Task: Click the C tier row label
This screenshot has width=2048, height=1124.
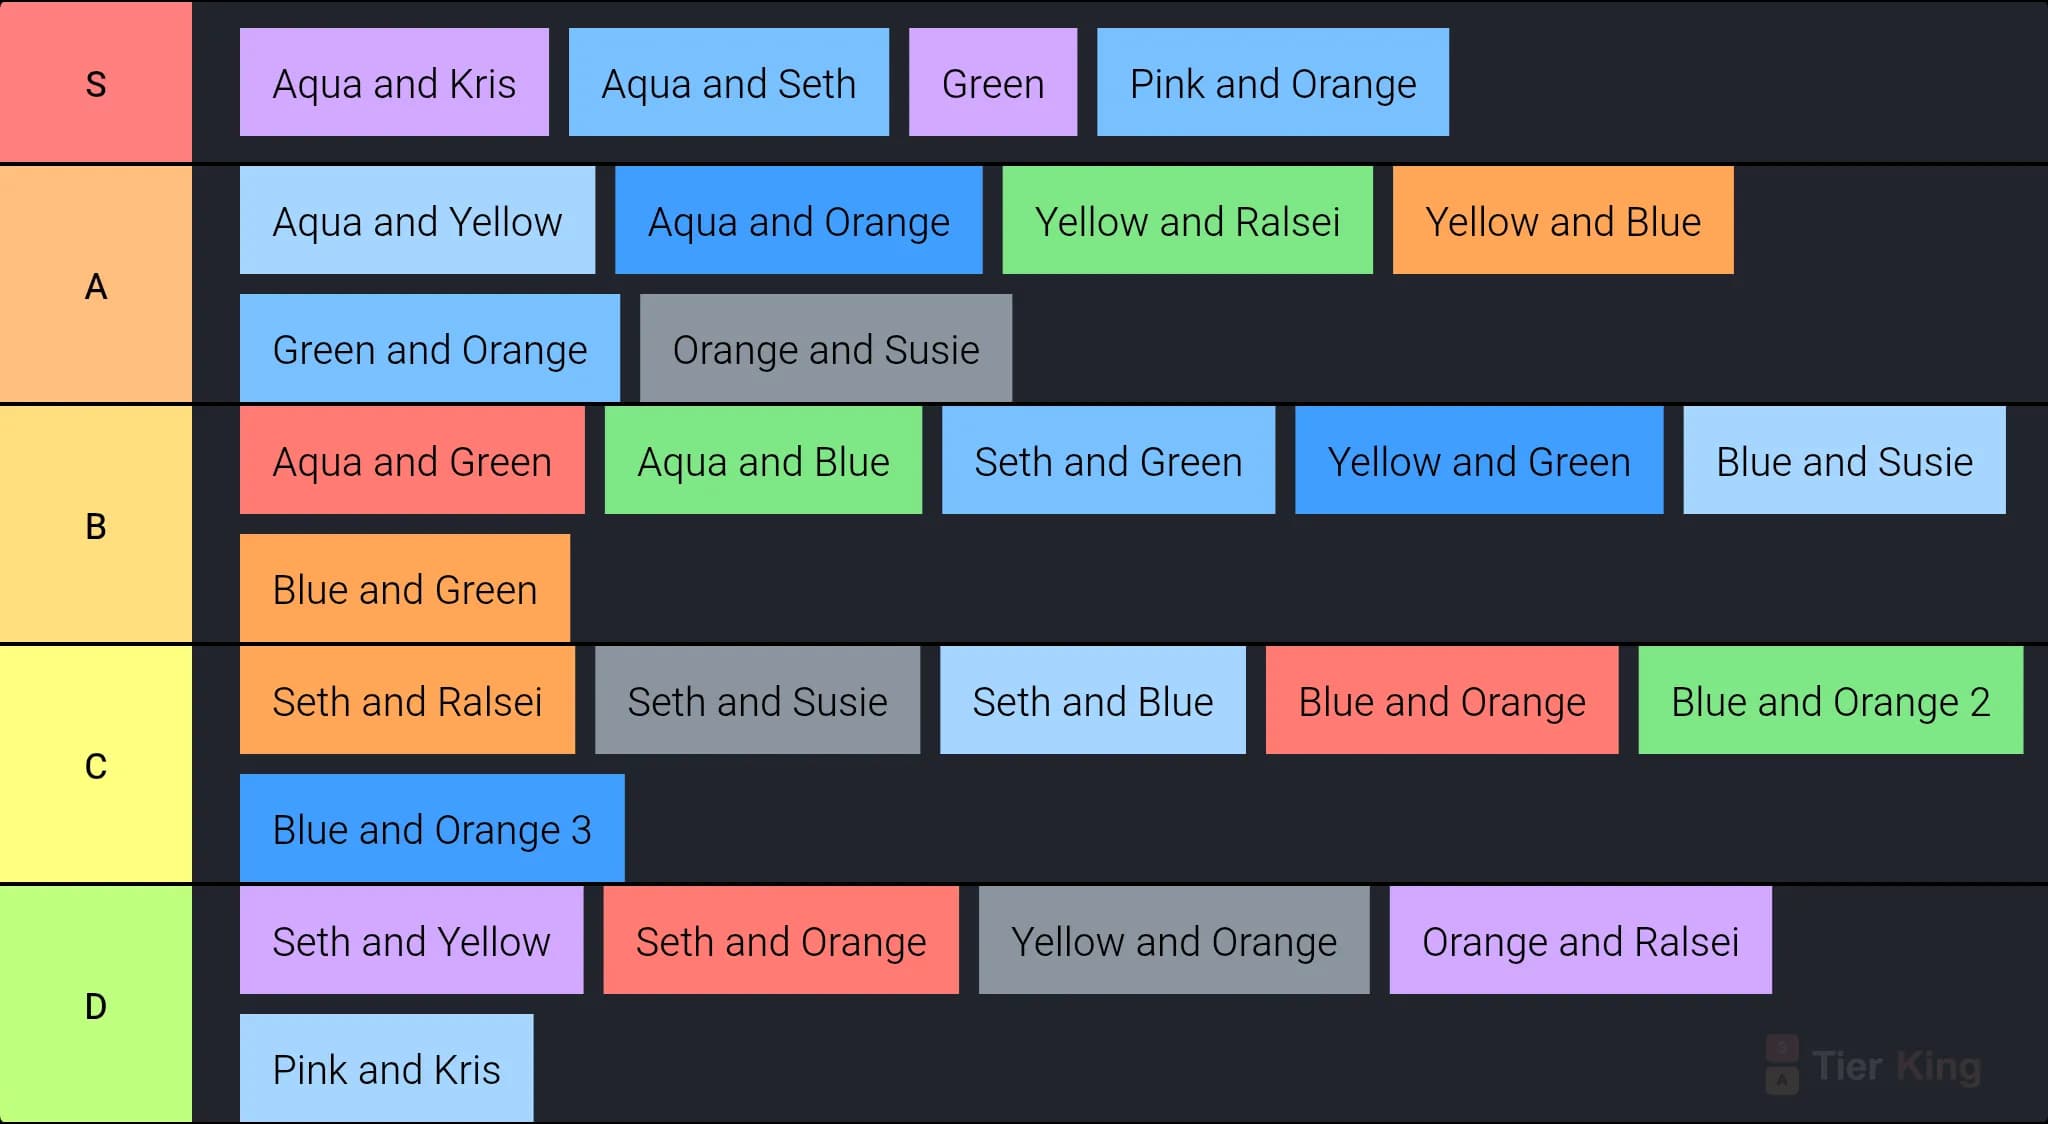Action: coord(96,765)
